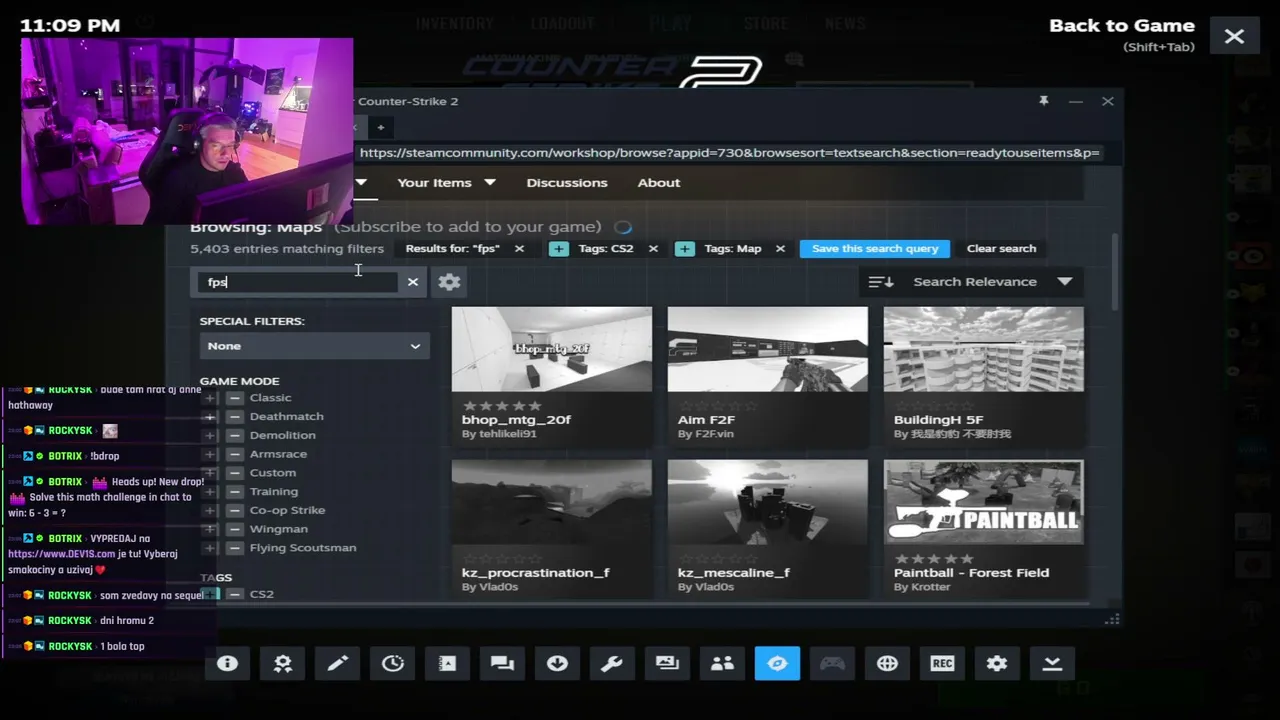Click the 'Paintball - Forest Field' title

tap(971, 573)
